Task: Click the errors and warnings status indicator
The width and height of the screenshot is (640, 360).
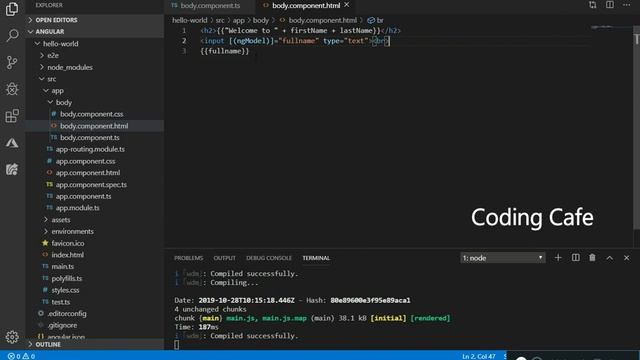Action: (x=22, y=356)
